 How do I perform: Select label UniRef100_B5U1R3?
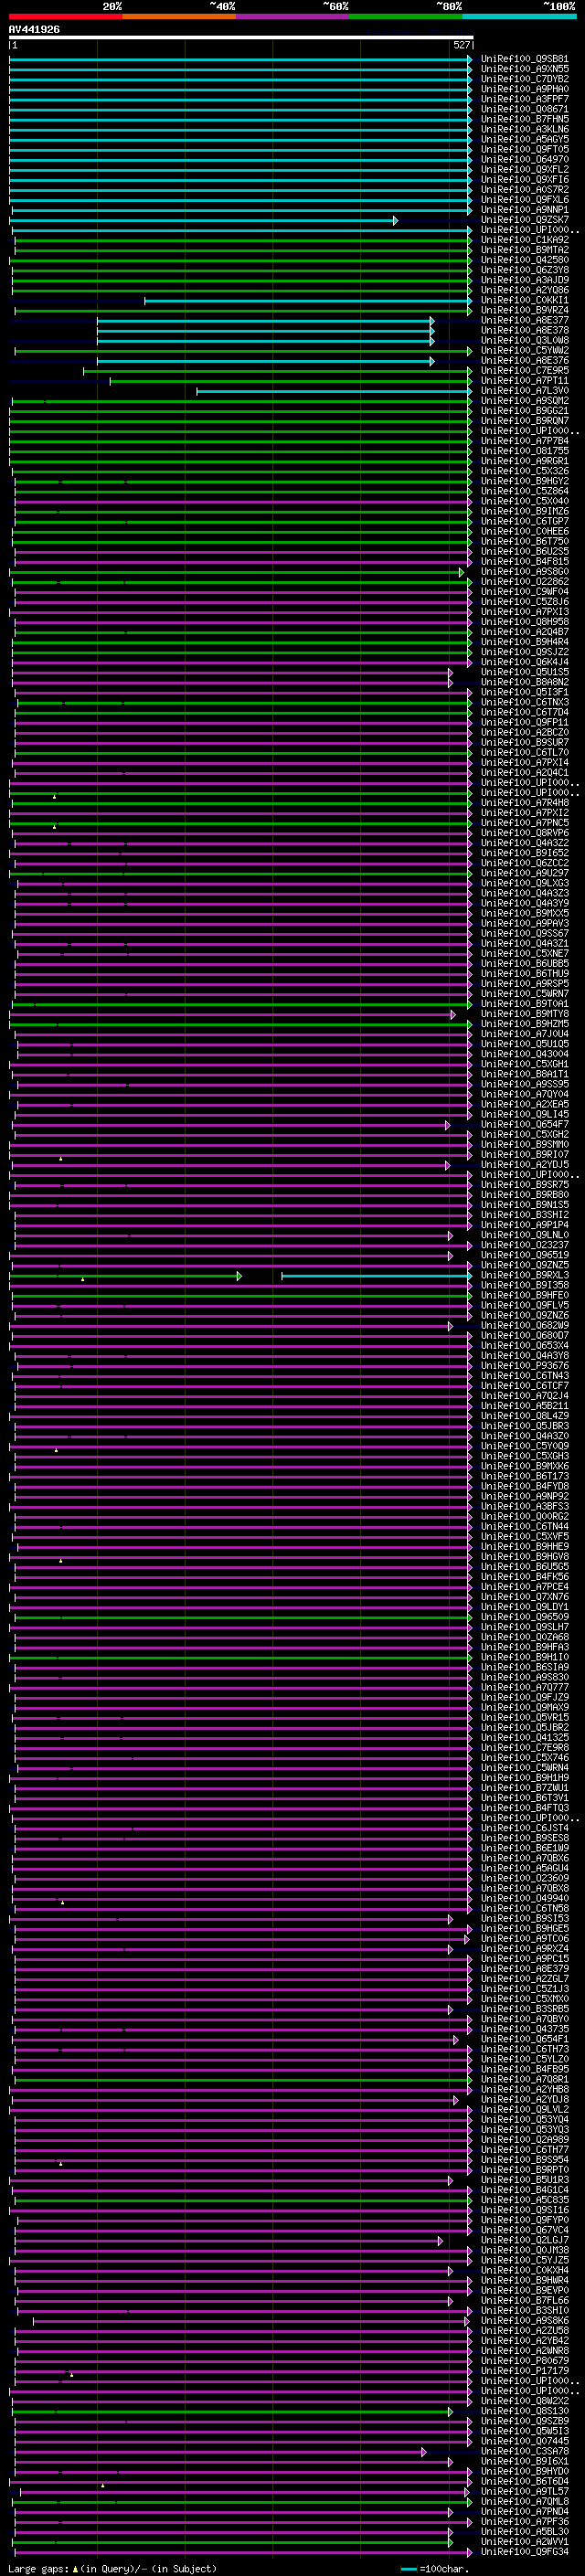coord(524,2179)
